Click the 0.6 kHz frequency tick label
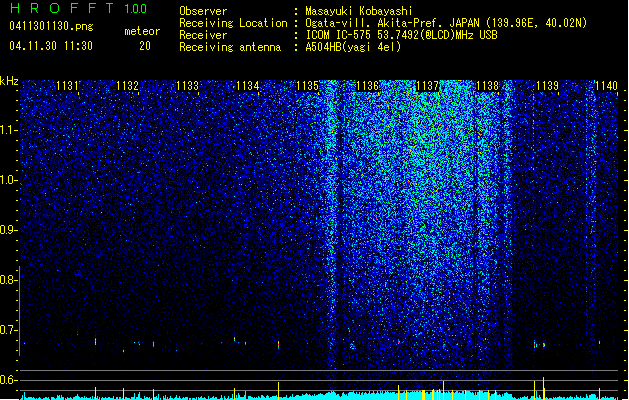The image size is (629, 400). 9,380
